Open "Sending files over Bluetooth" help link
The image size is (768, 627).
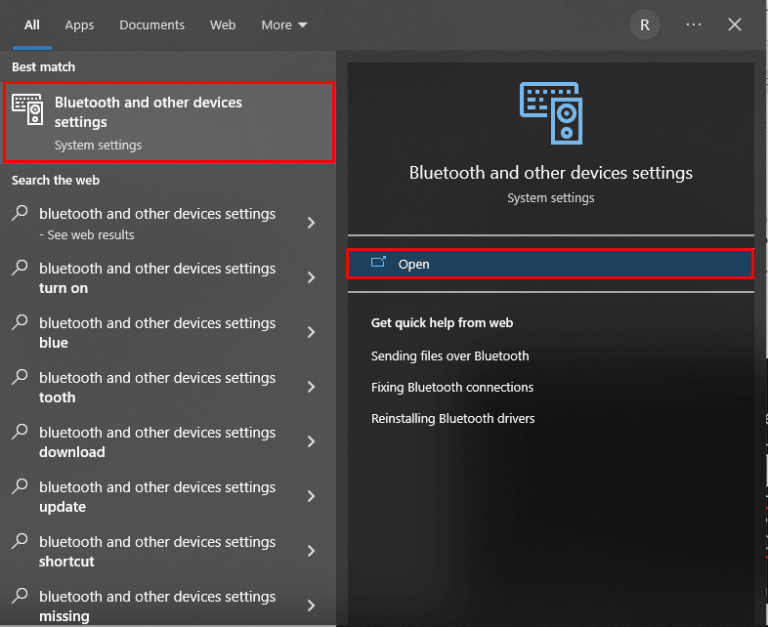450,356
